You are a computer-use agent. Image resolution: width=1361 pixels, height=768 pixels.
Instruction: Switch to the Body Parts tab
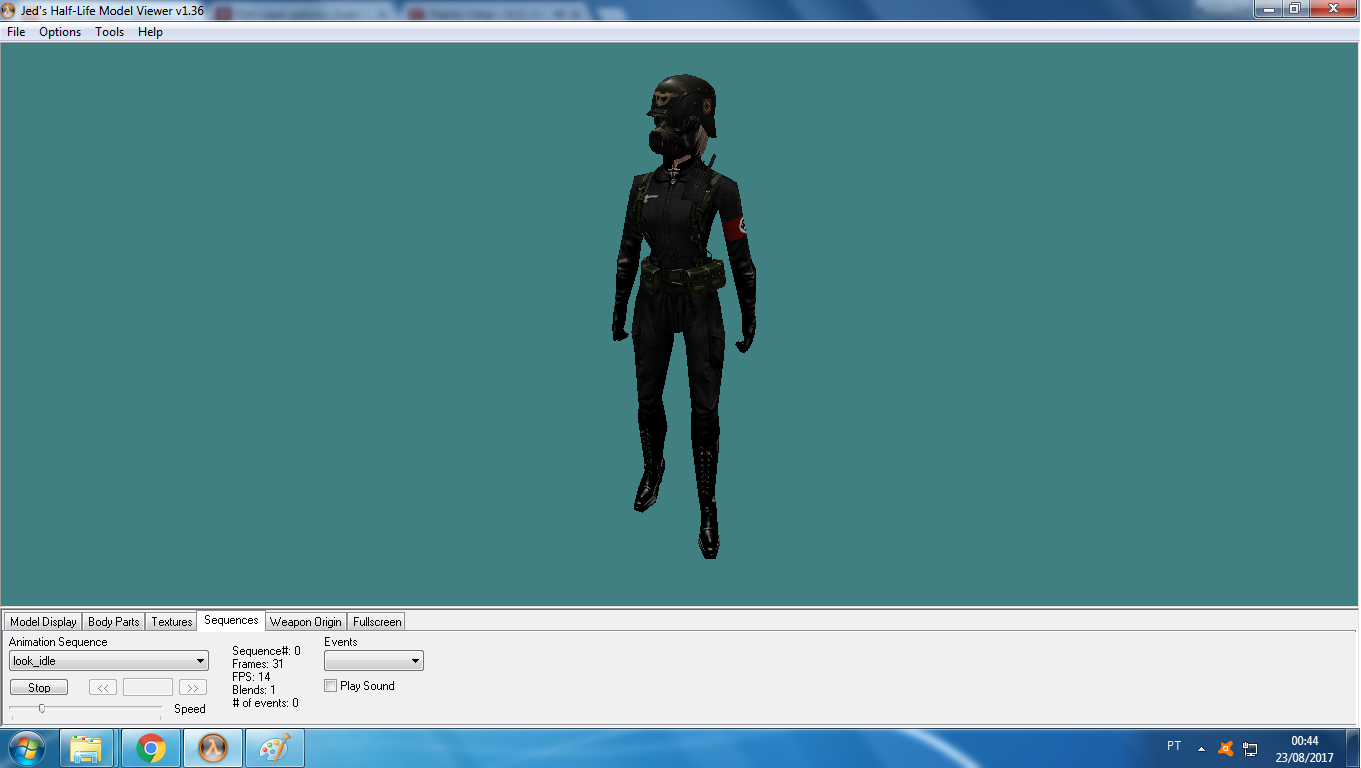tap(114, 622)
